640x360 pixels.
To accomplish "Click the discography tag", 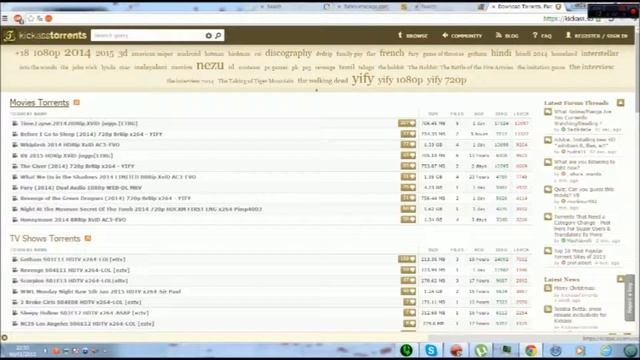I will click(x=288, y=53).
